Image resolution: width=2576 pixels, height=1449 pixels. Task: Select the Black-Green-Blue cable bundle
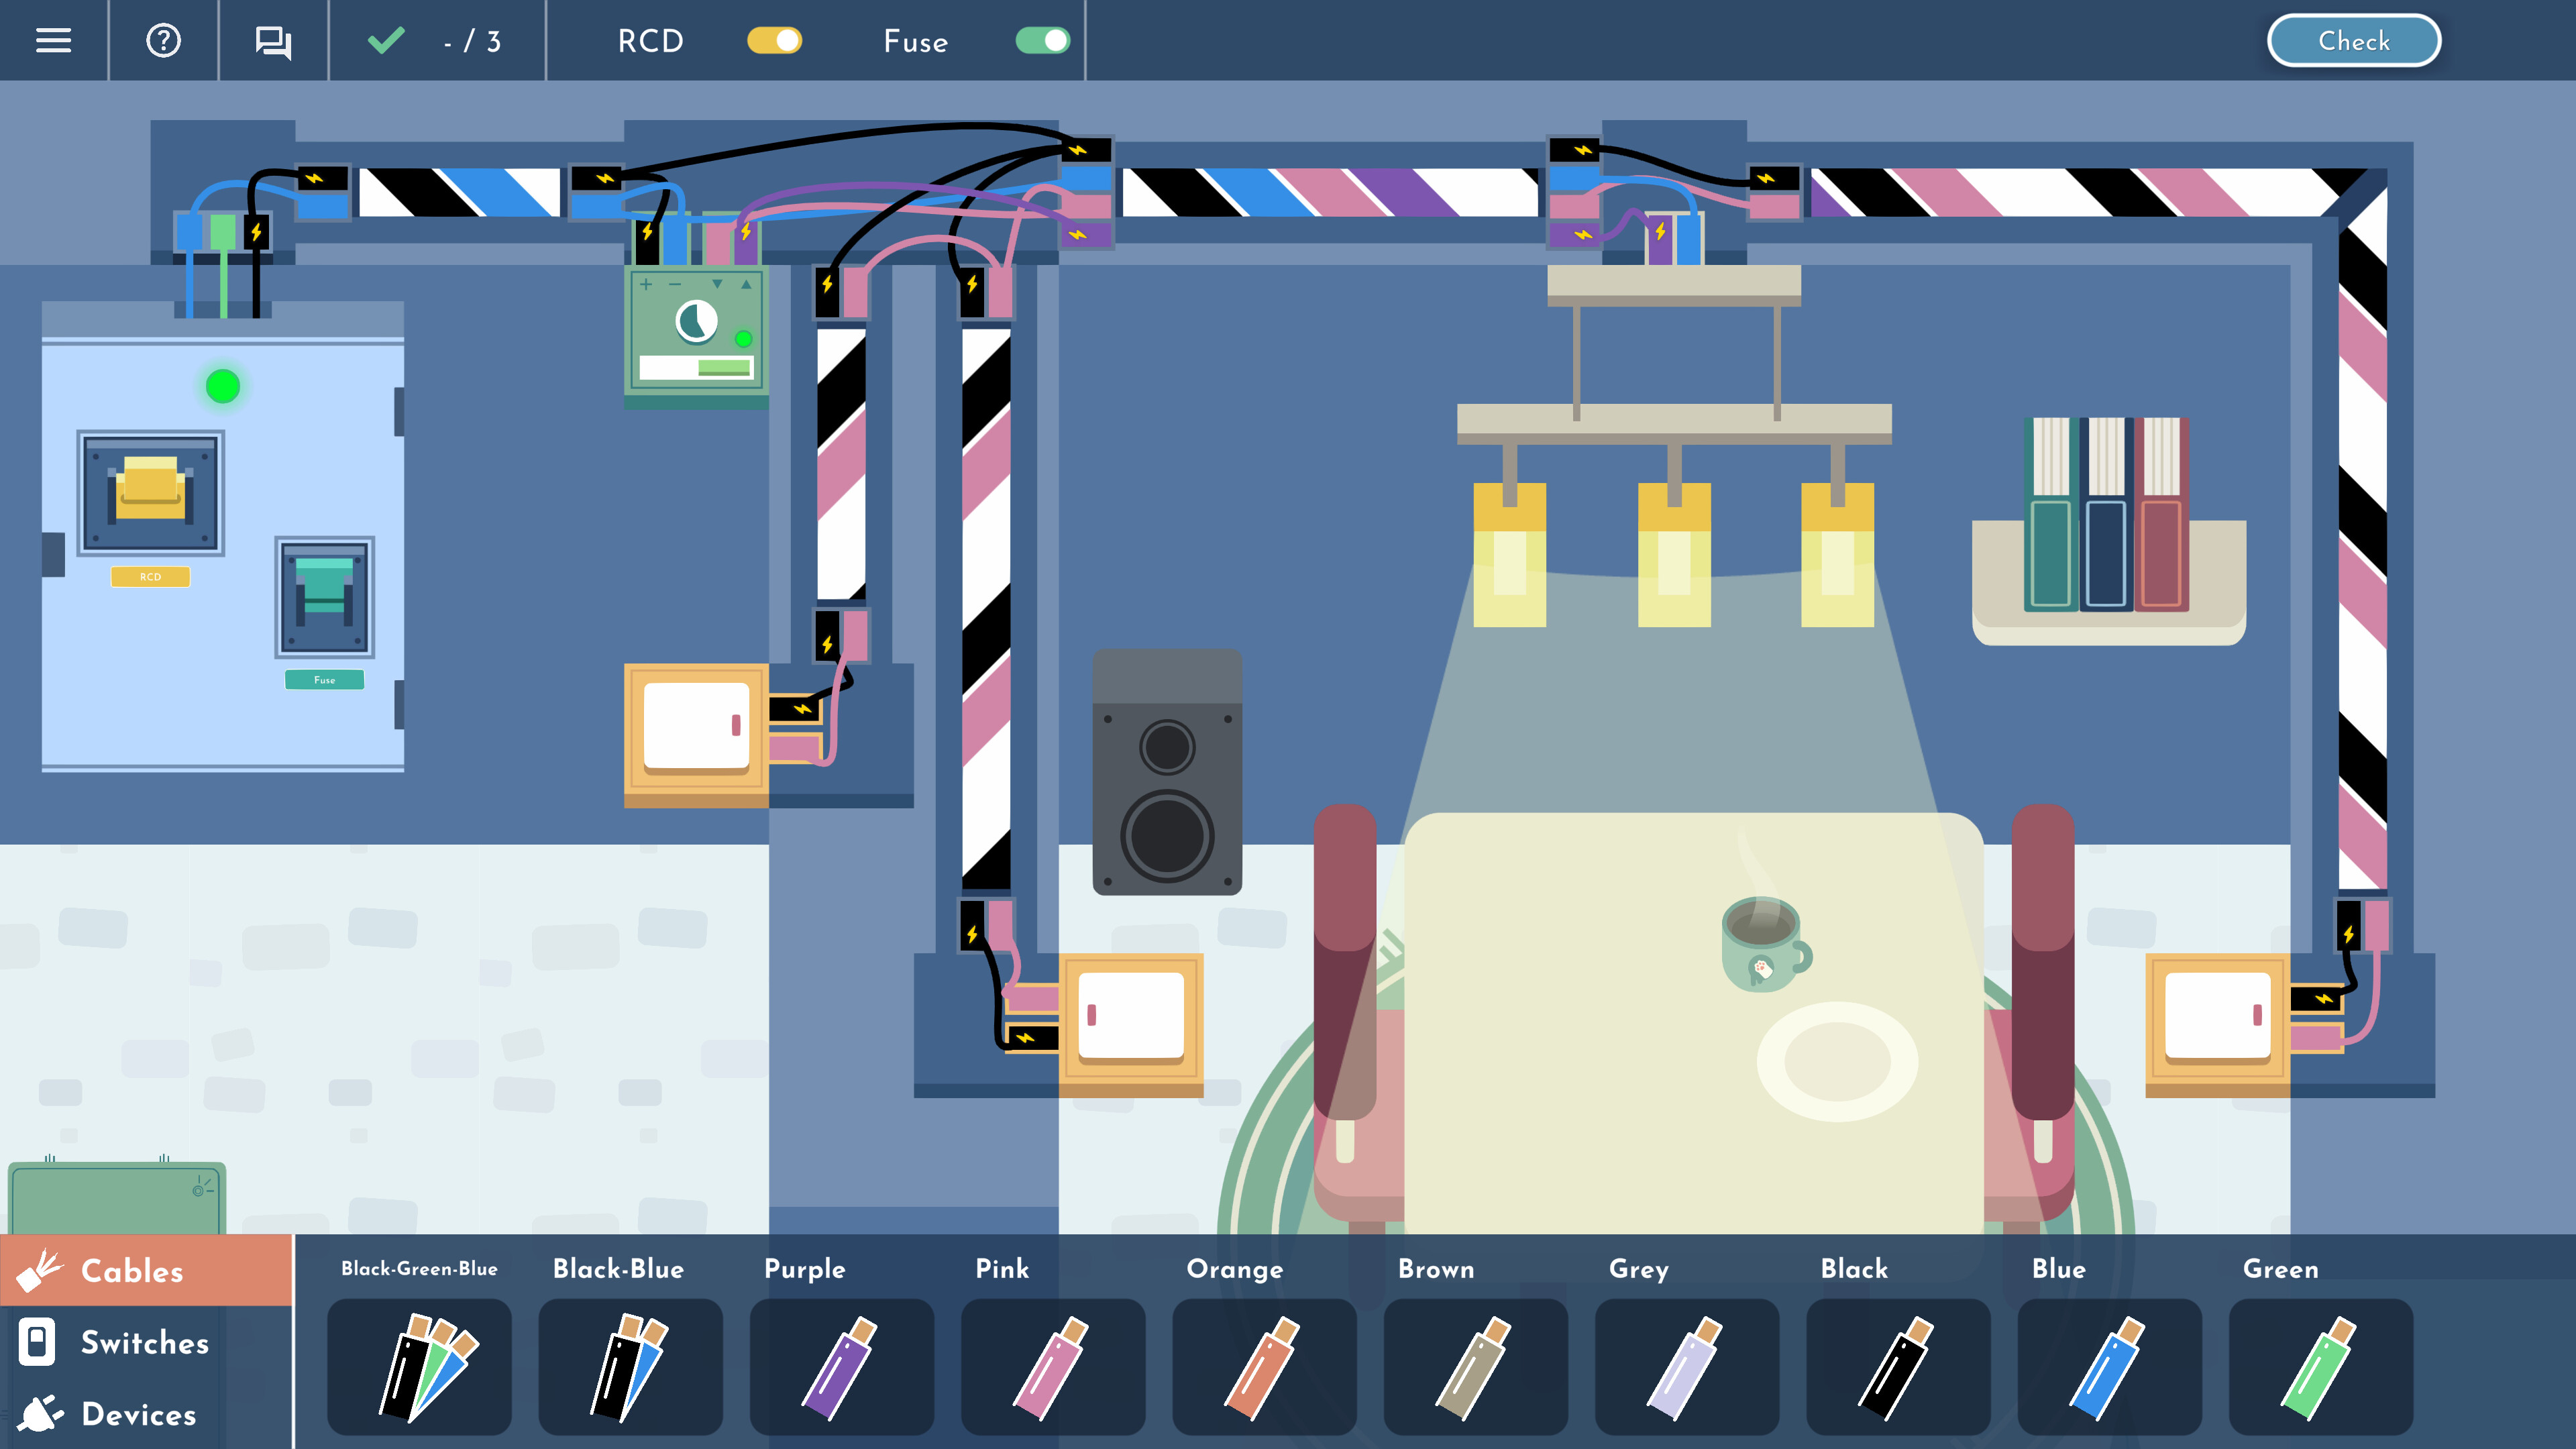(419, 1368)
